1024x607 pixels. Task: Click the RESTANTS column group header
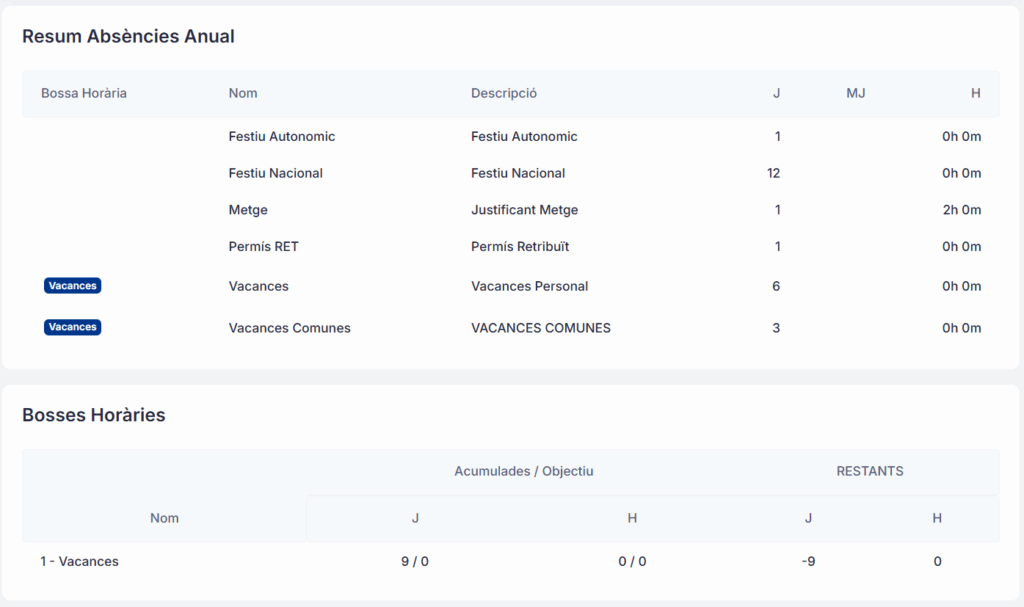(869, 471)
